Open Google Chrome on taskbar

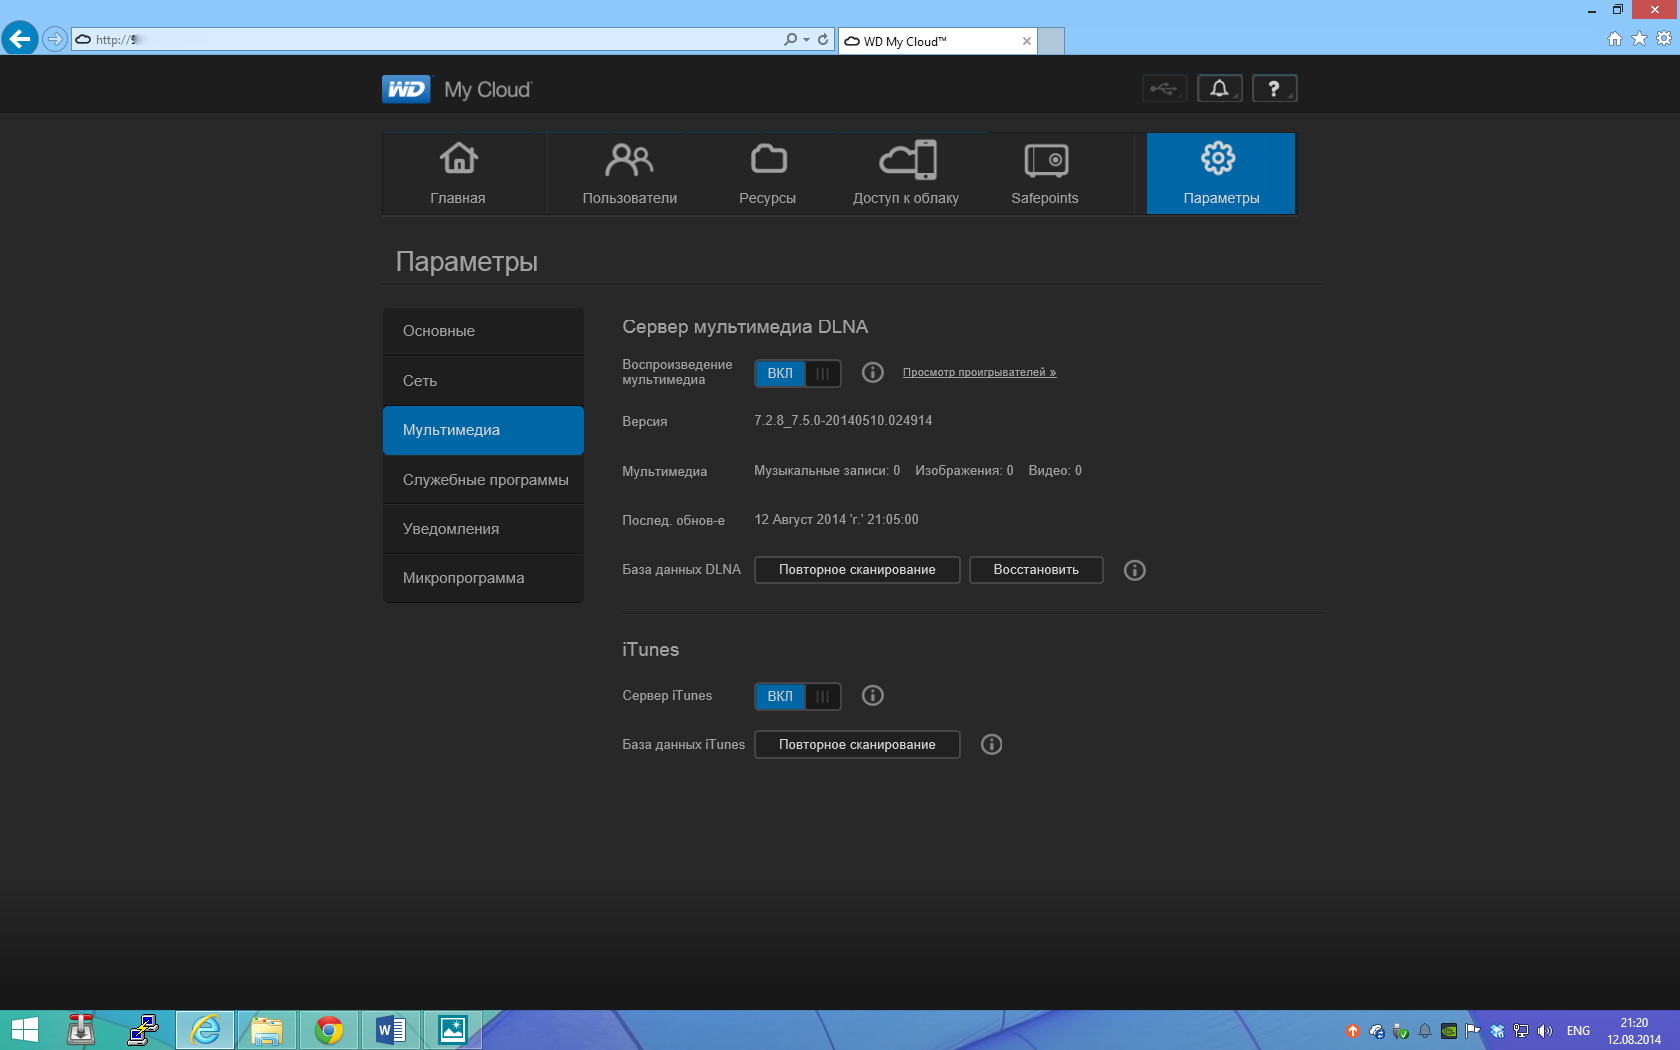pyautogui.click(x=329, y=1030)
